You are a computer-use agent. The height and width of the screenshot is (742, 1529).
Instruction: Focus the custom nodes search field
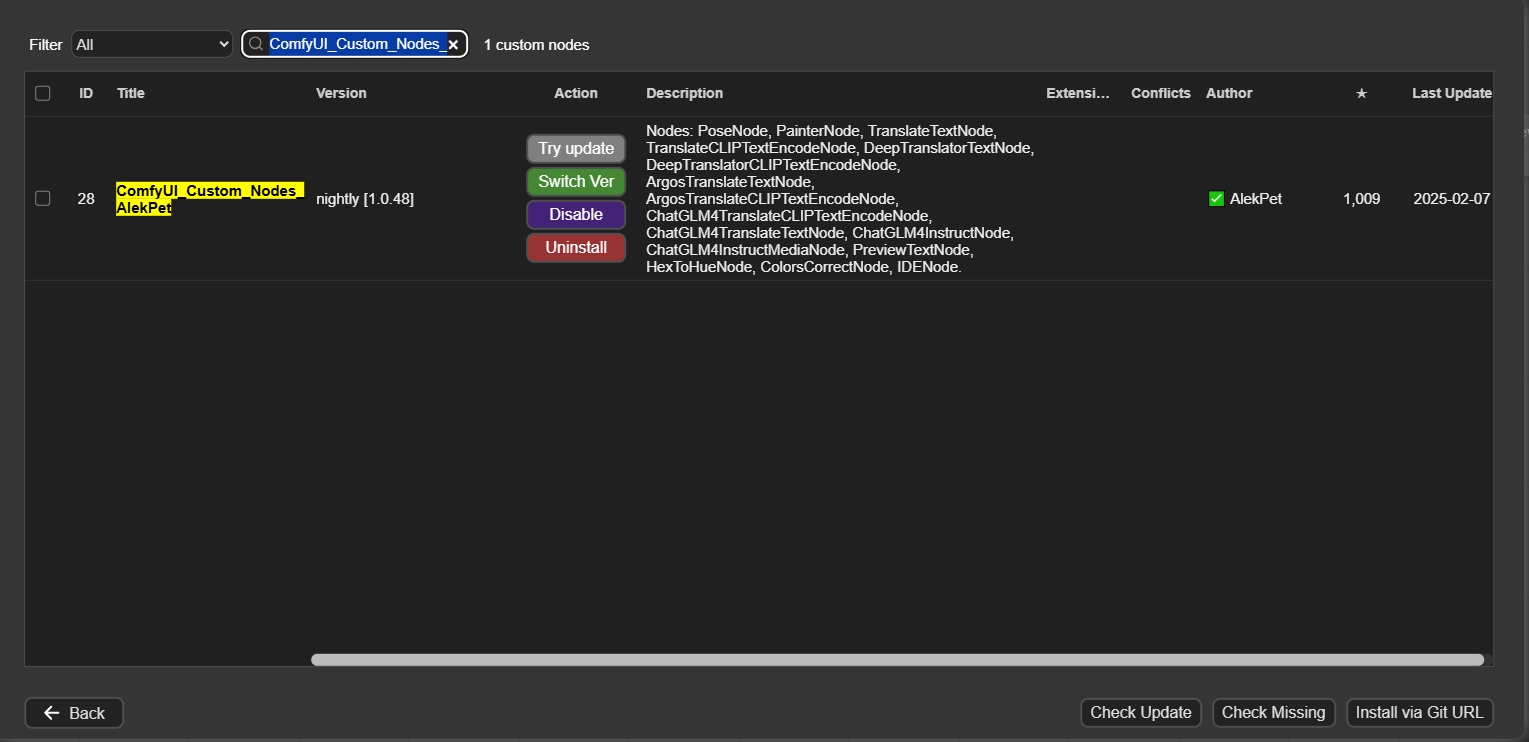coord(356,44)
